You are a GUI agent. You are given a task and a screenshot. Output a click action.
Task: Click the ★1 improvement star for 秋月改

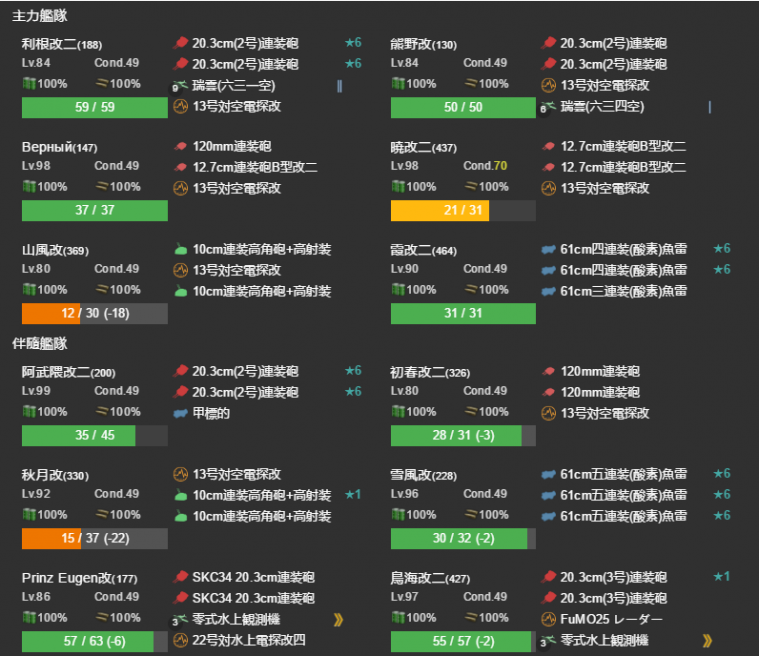352,495
